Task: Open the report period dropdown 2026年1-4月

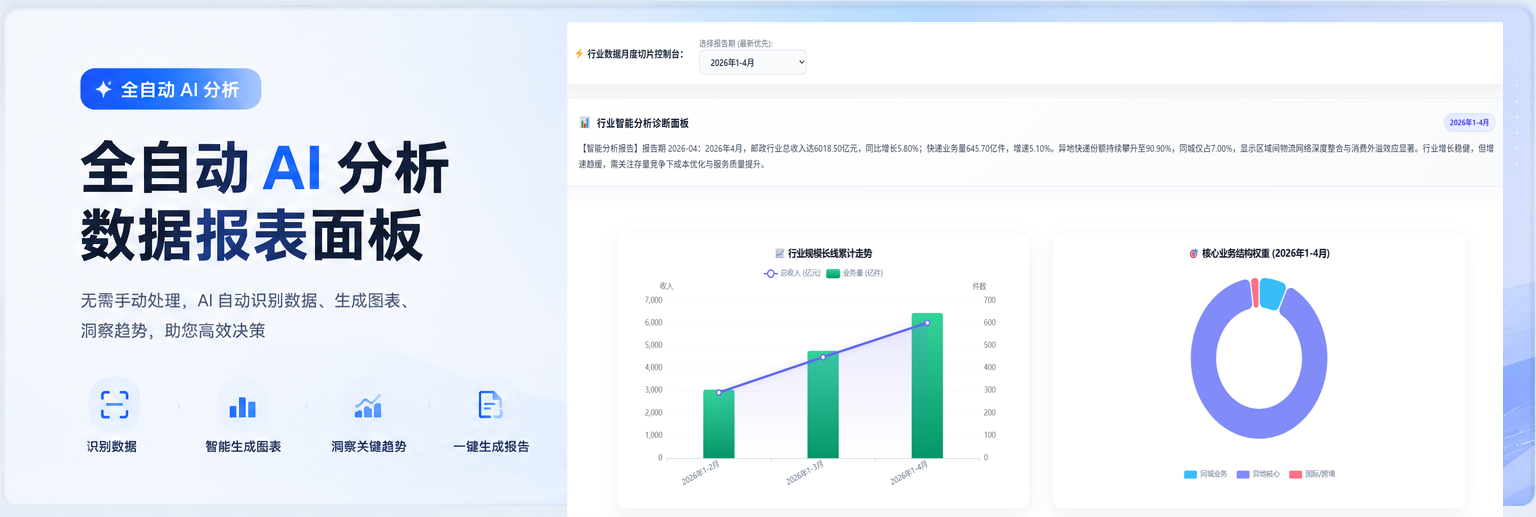Action: pos(752,62)
